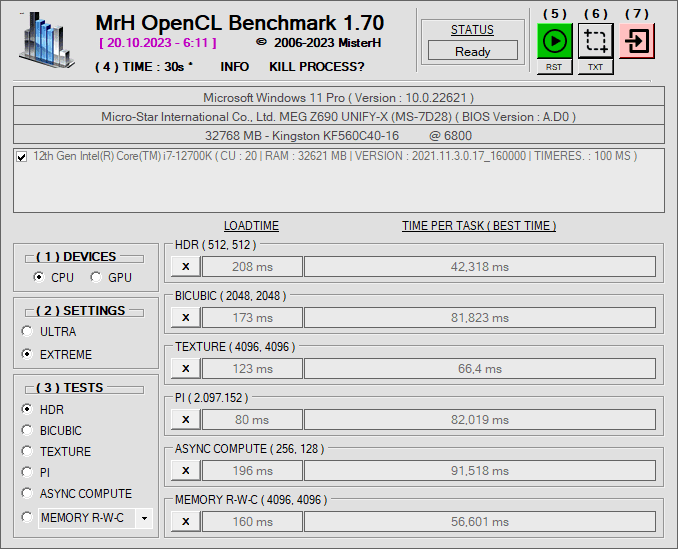Click the STATUS heading

[472, 30]
